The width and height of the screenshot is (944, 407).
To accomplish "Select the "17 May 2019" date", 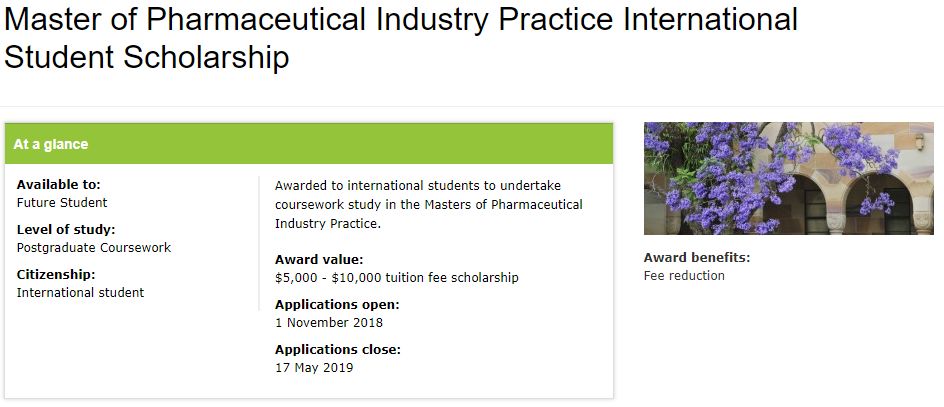I will (314, 368).
